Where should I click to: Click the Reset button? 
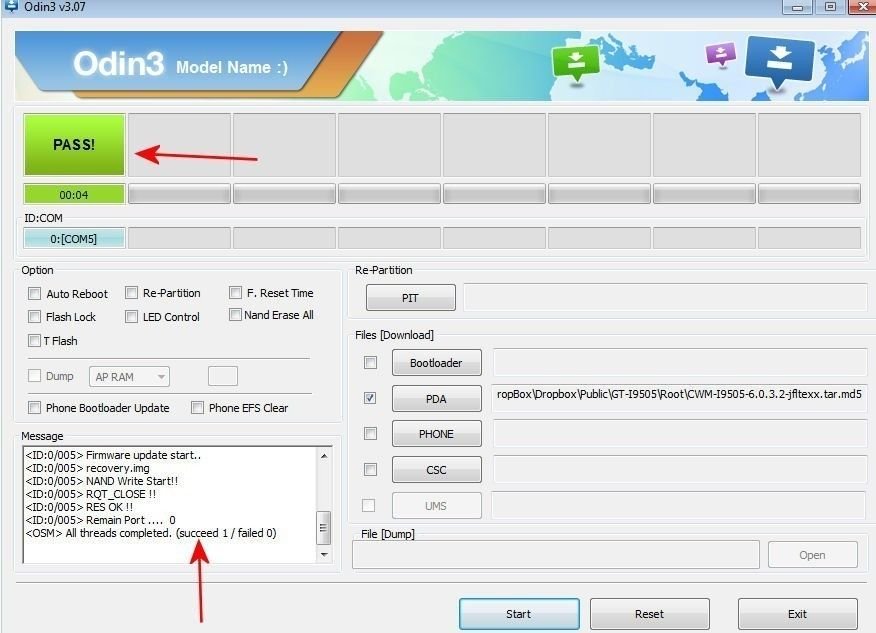pyautogui.click(x=650, y=613)
